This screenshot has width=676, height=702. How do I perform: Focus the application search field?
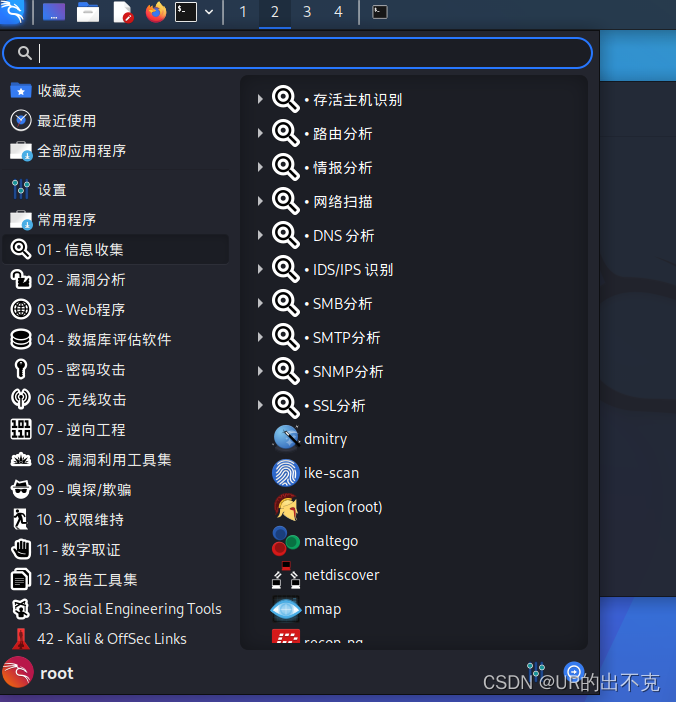(x=297, y=53)
